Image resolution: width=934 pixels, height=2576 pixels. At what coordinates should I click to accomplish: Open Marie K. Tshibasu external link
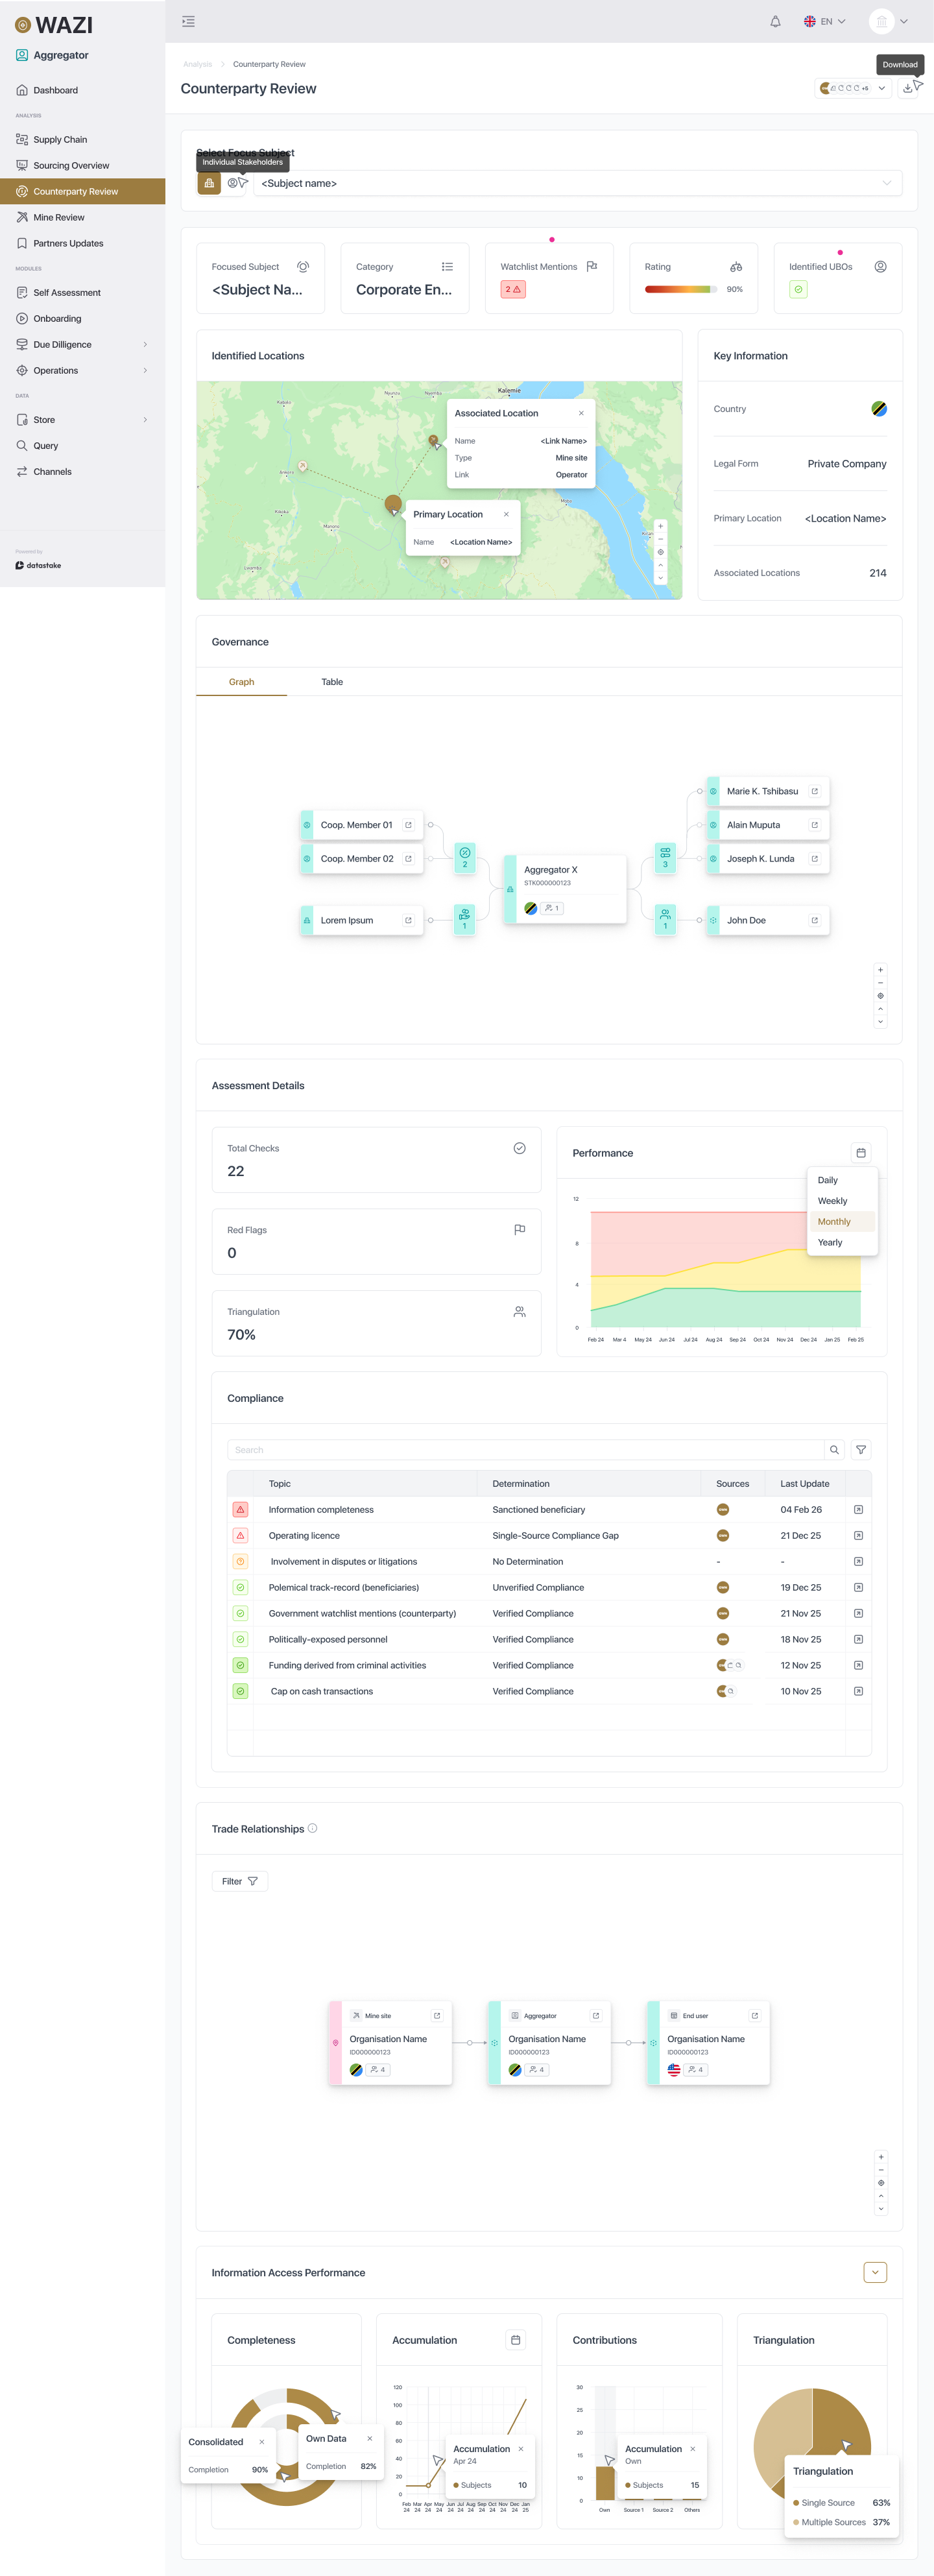click(x=814, y=791)
